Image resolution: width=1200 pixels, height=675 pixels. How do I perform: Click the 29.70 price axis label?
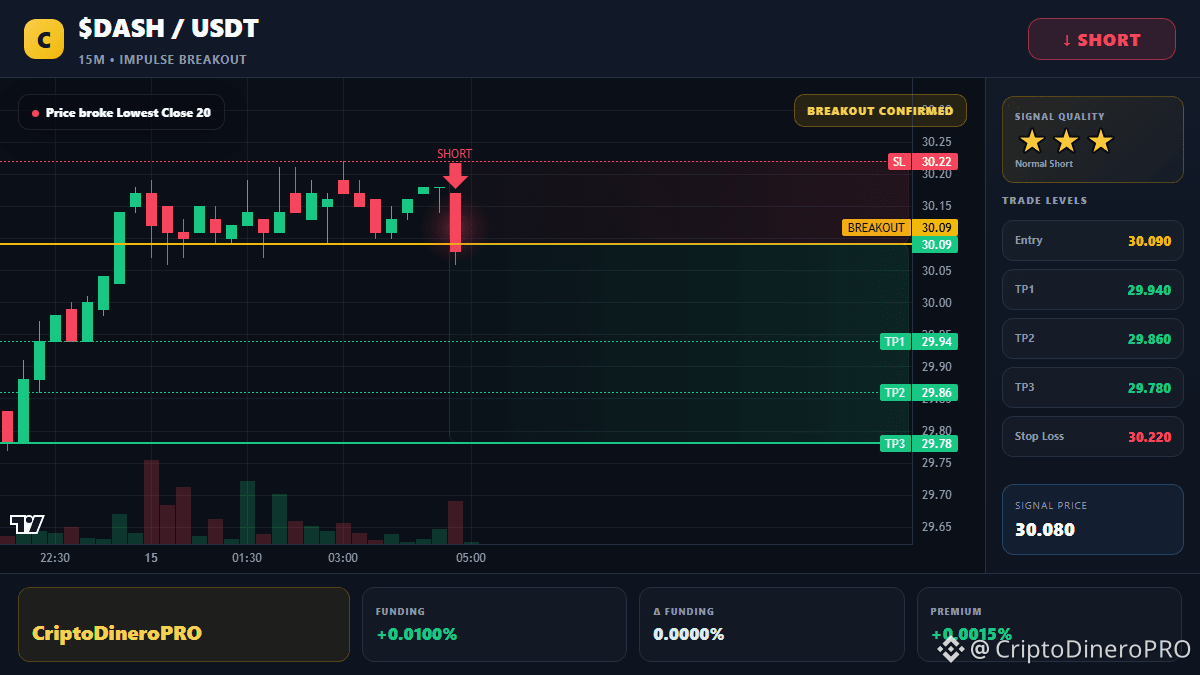[937, 495]
